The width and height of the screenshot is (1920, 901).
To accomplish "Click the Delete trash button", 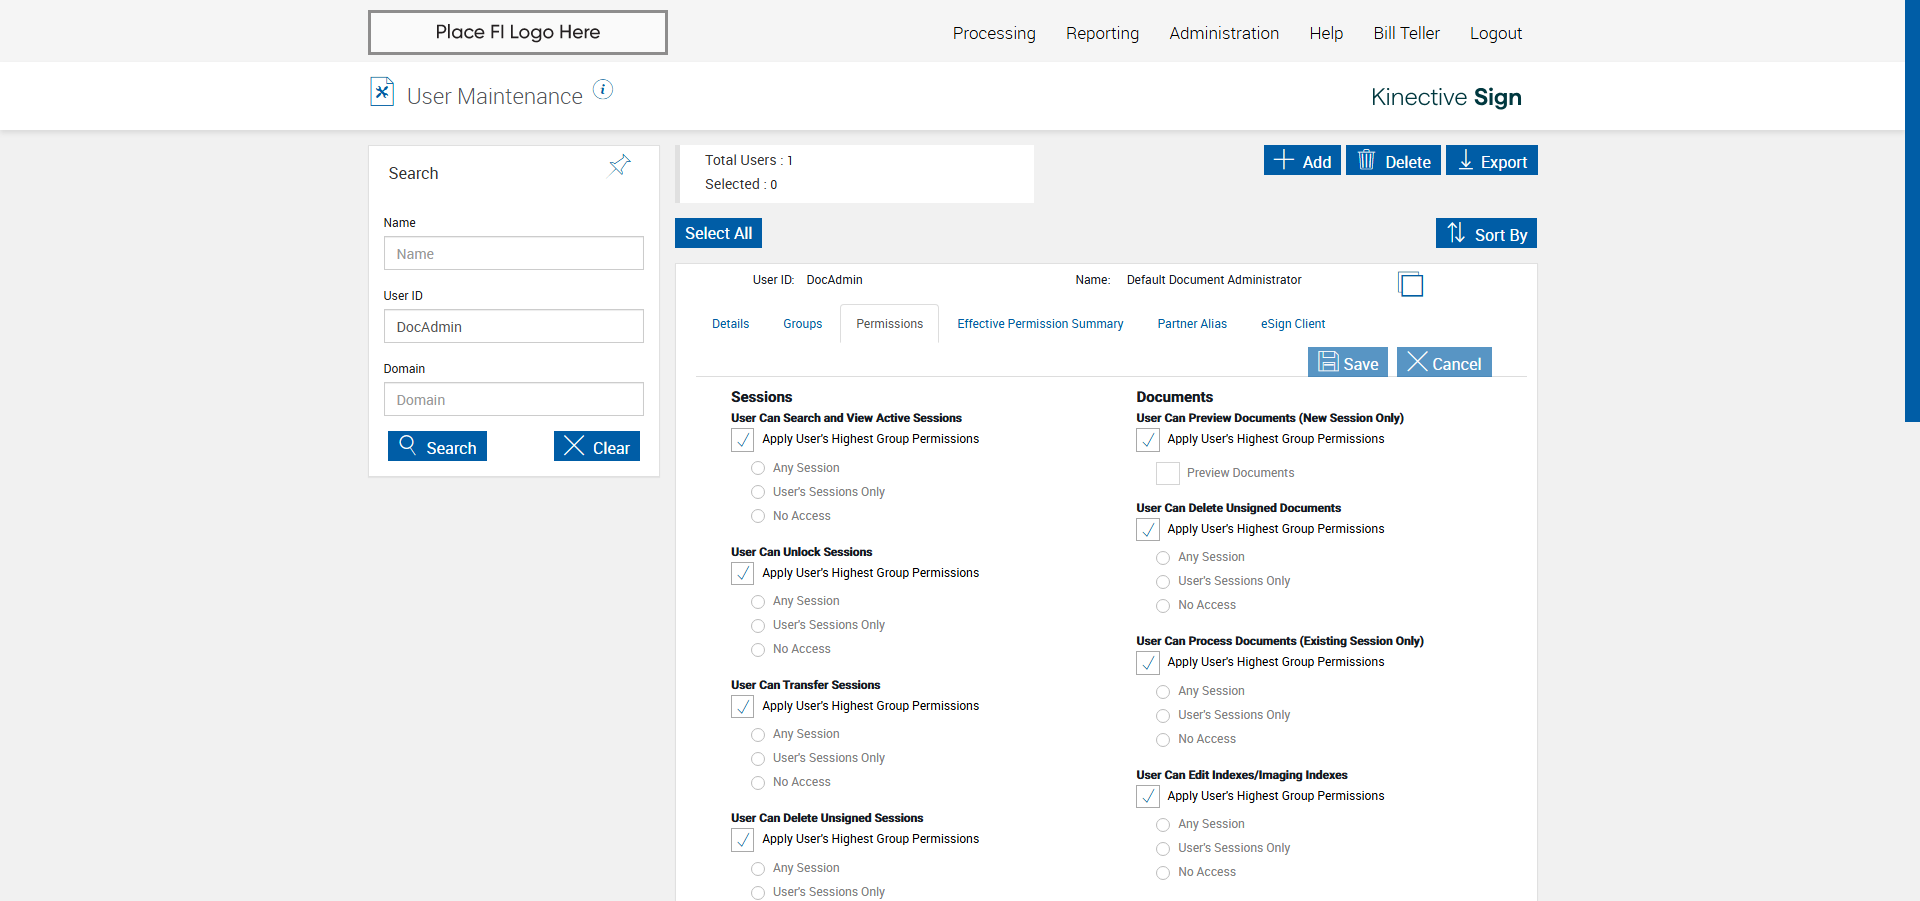I will (1393, 161).
